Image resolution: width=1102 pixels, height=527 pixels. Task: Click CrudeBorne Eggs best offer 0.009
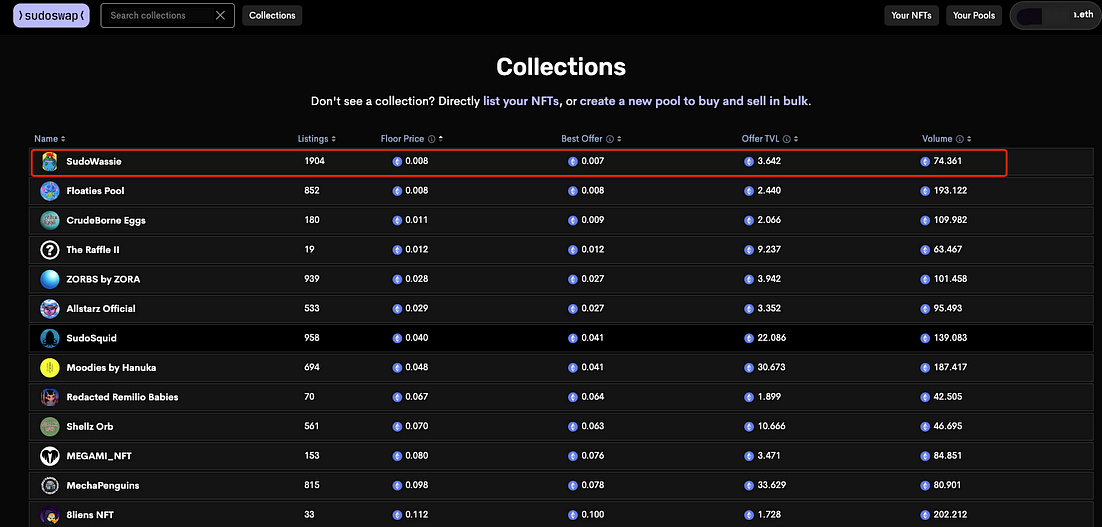592,221
